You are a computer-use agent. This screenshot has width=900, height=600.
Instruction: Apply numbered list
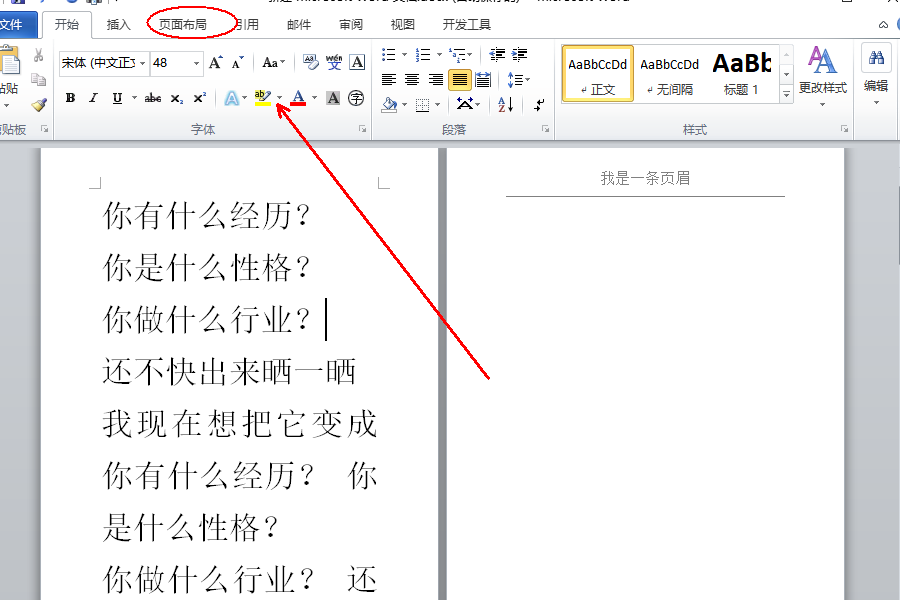(423, 55)
